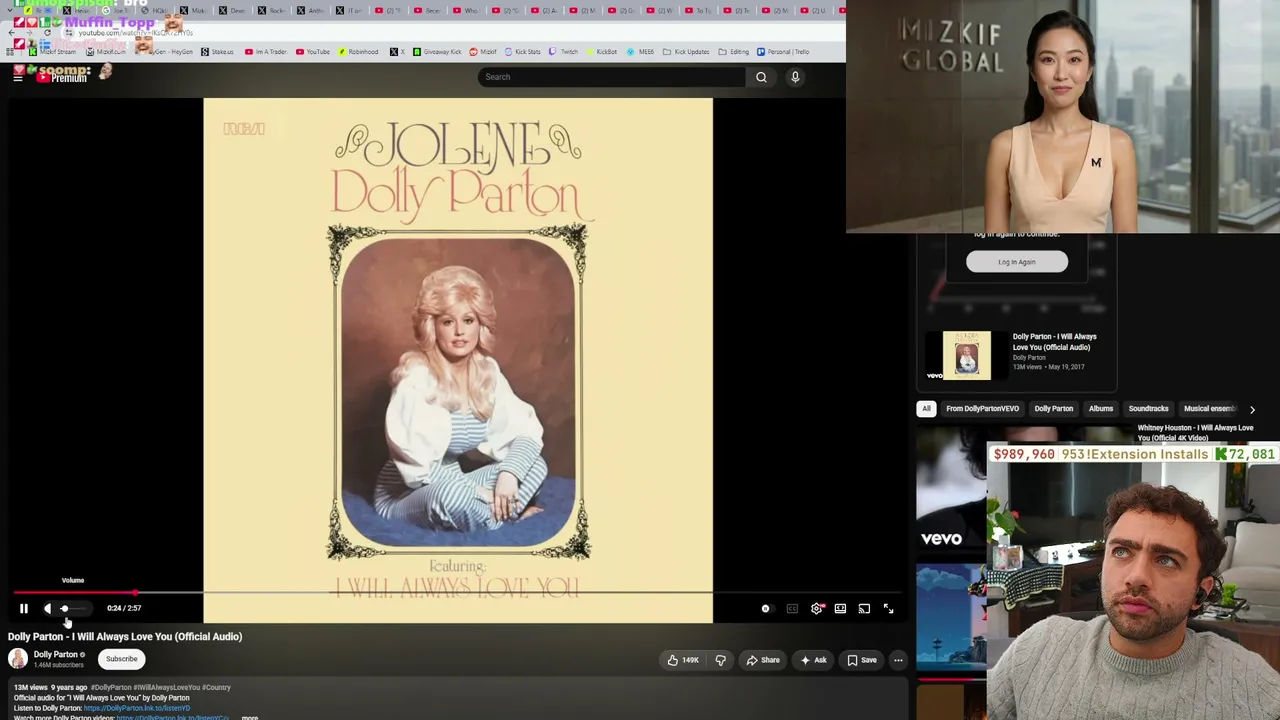1280x720 pixels.
Task: Dislike the video with thumbs-down
Action: pyautogui.click(x=720, y=660)
